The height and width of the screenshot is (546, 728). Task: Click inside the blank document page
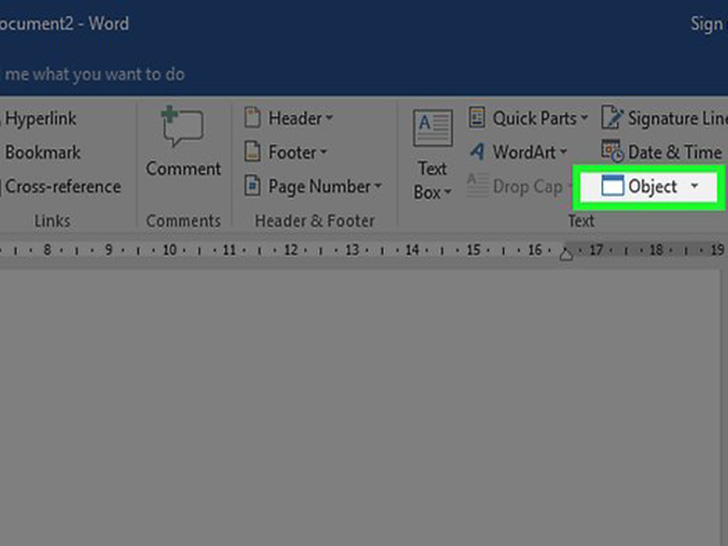point(360,408)
